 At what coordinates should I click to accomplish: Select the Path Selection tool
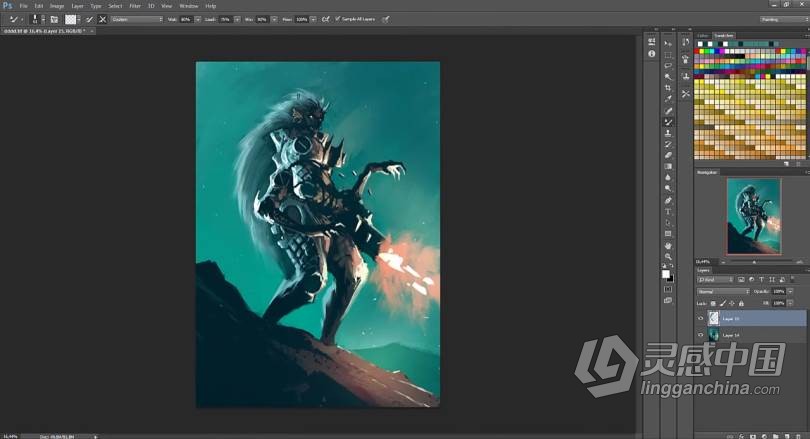[x=668, y=223]
